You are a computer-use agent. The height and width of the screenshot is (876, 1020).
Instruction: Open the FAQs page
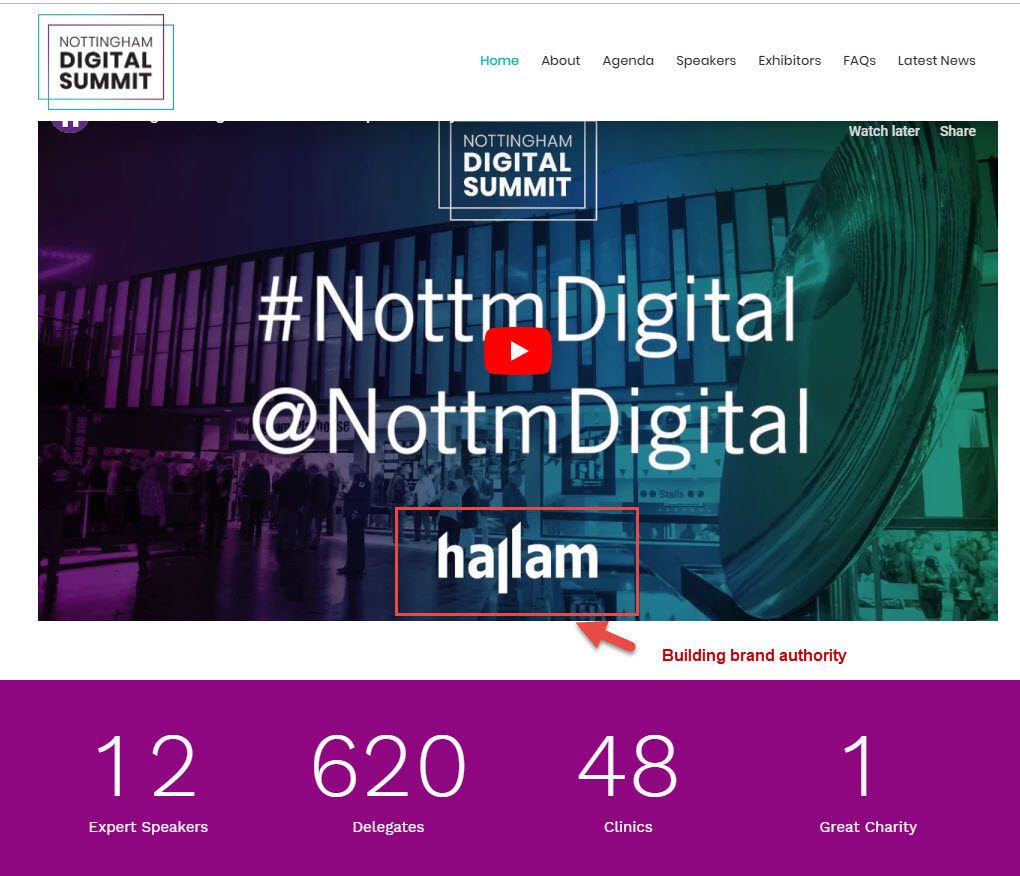pos(859,60)
